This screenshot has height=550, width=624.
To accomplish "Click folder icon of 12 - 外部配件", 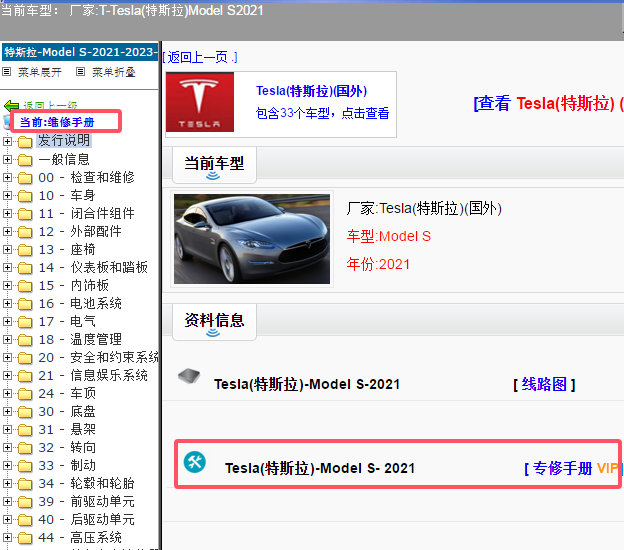I will [25, 232].
